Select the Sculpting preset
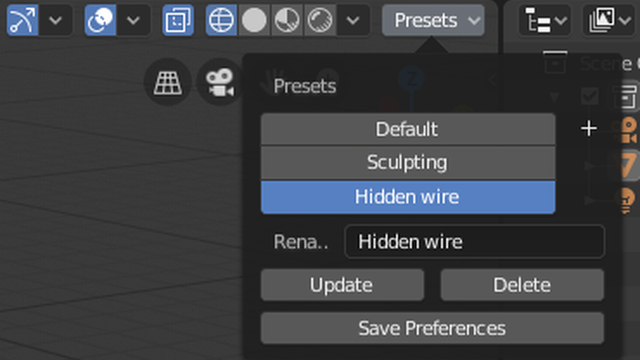Viewport: 640px width, 360px height. click(408, 162)
